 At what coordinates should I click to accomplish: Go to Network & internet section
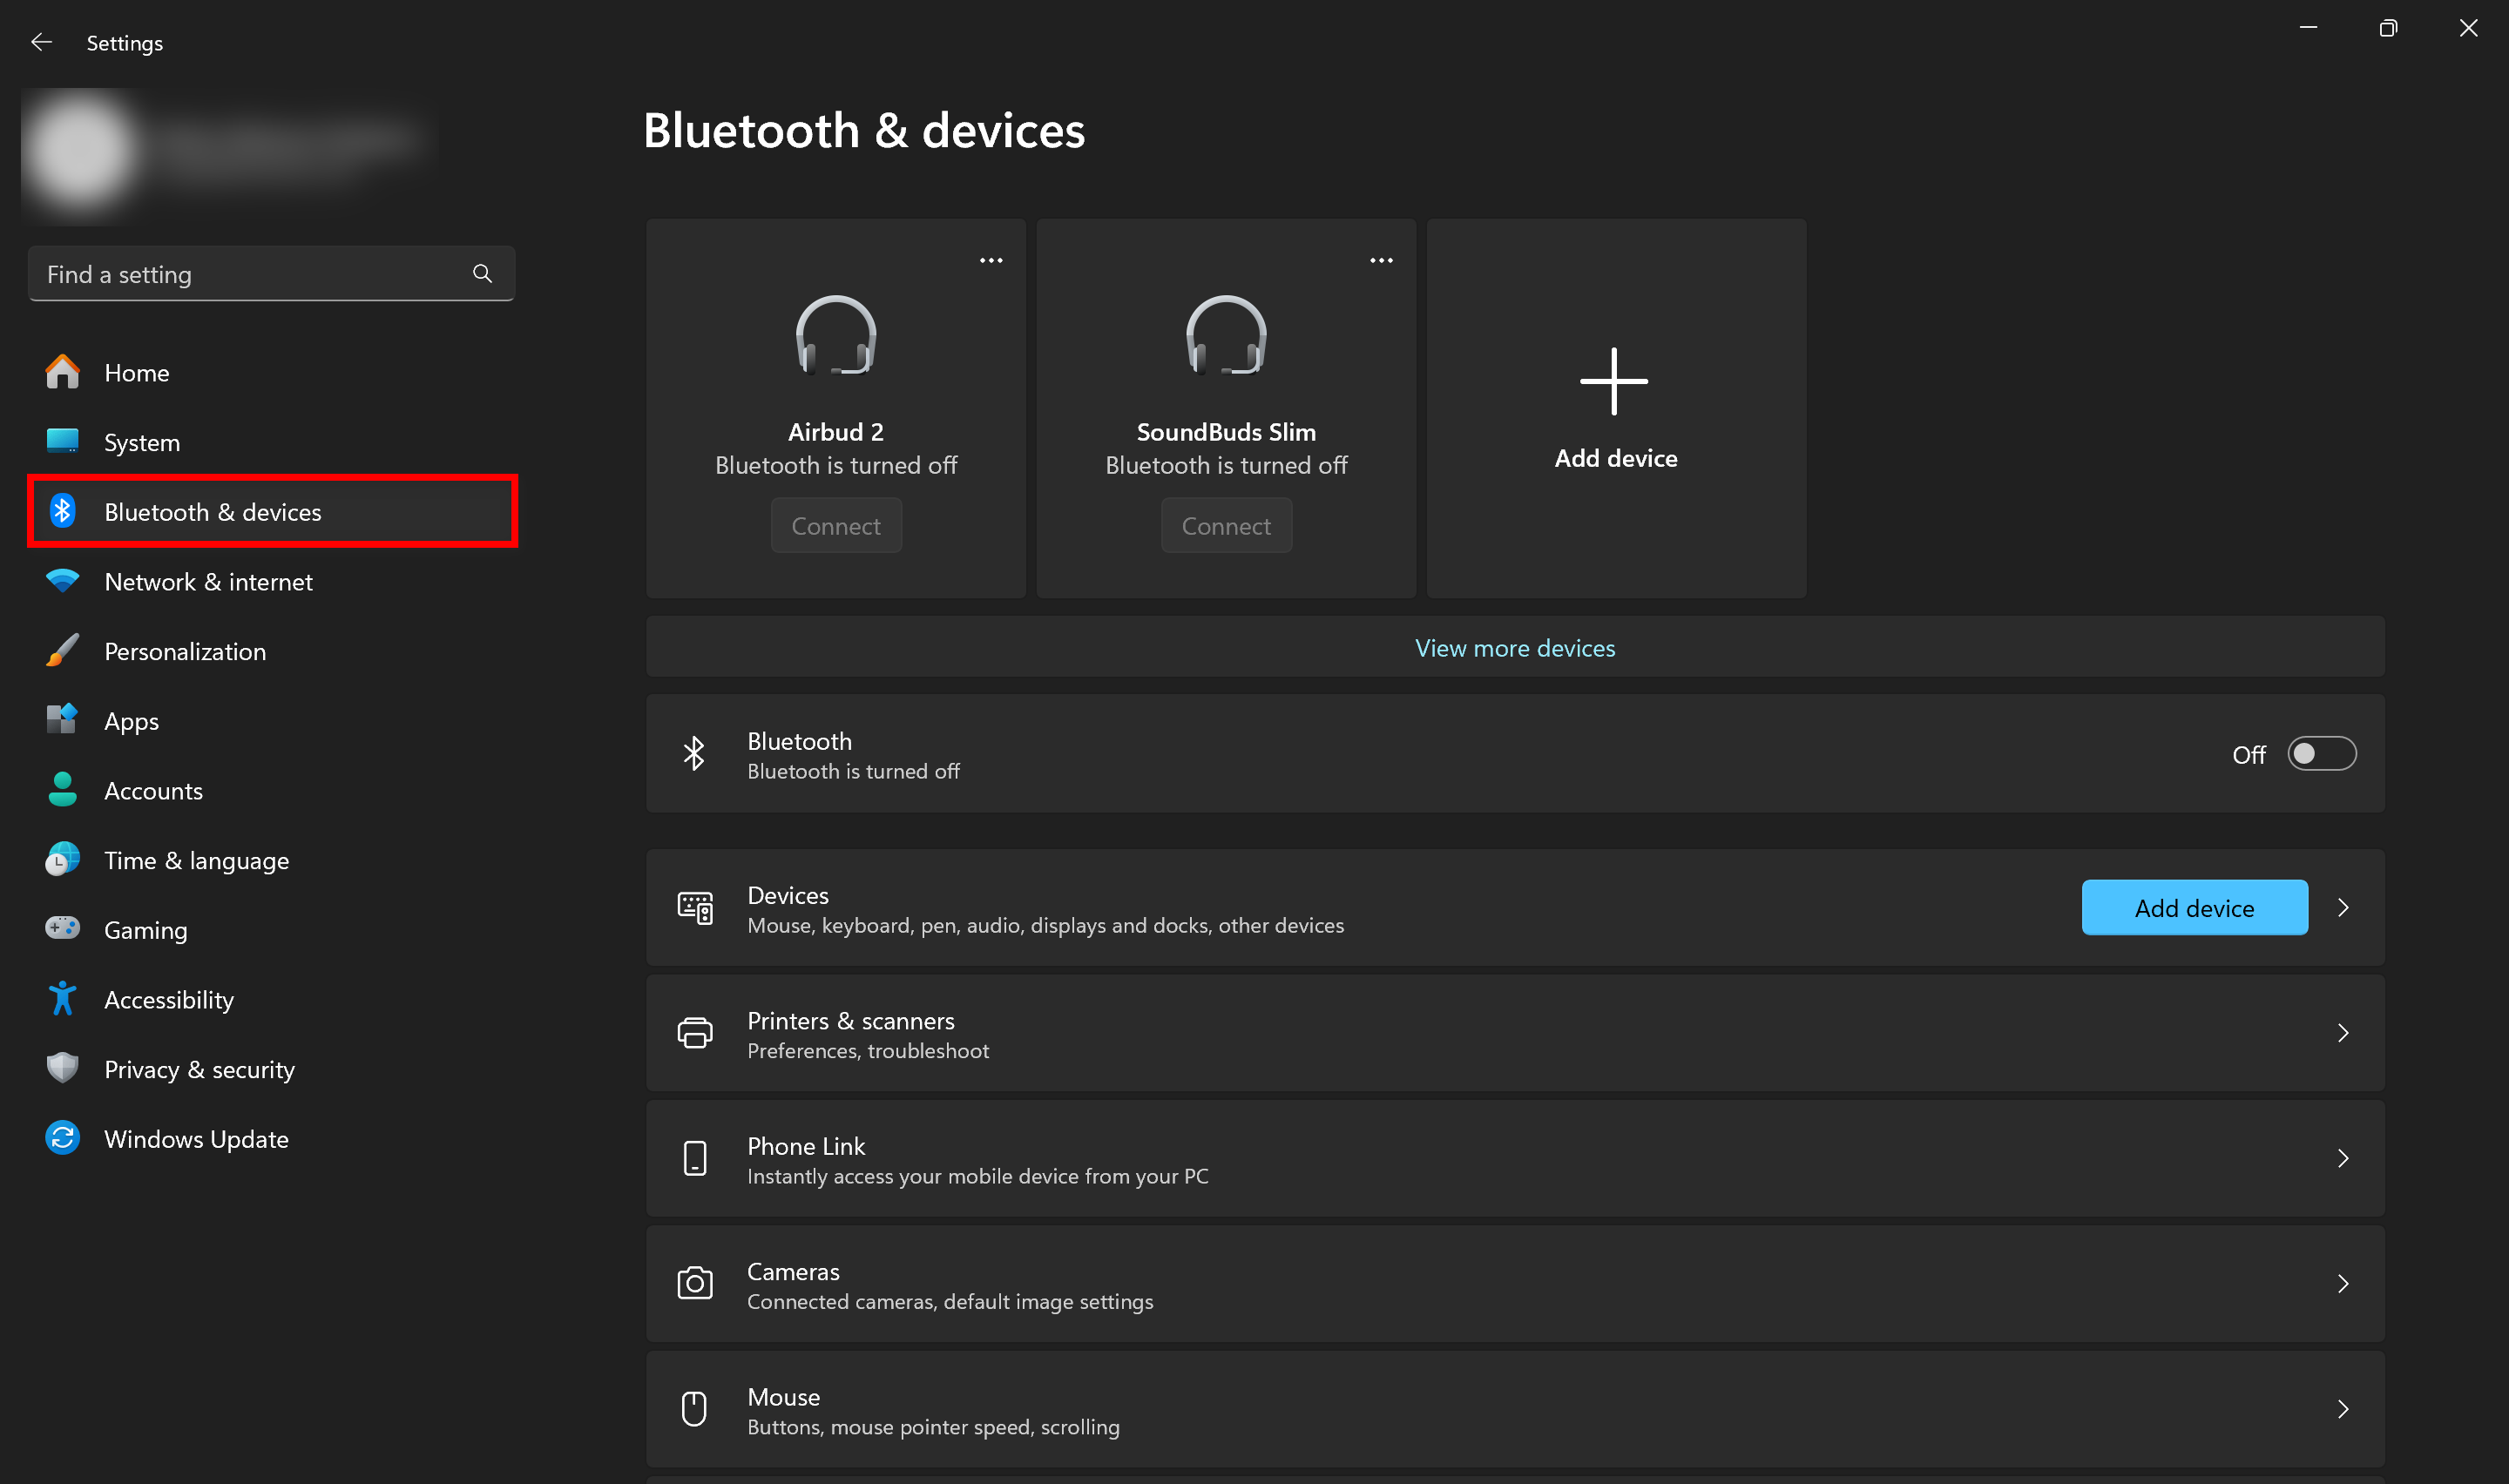[x=208, y=581]
